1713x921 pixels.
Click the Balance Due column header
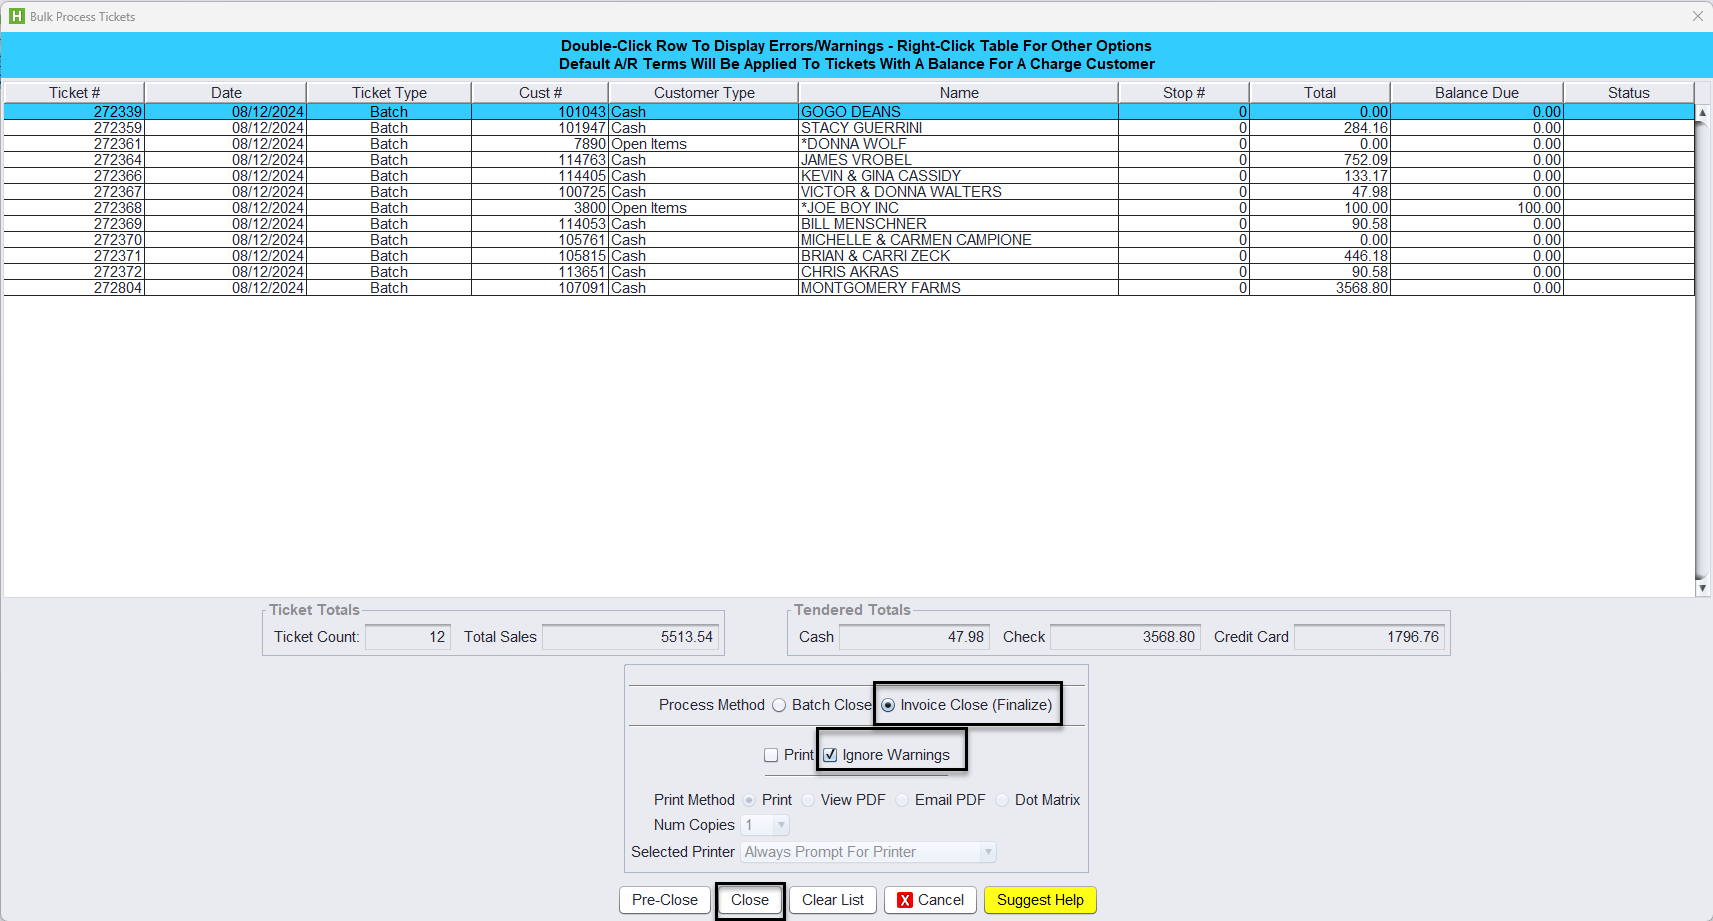pos(1476,93)
